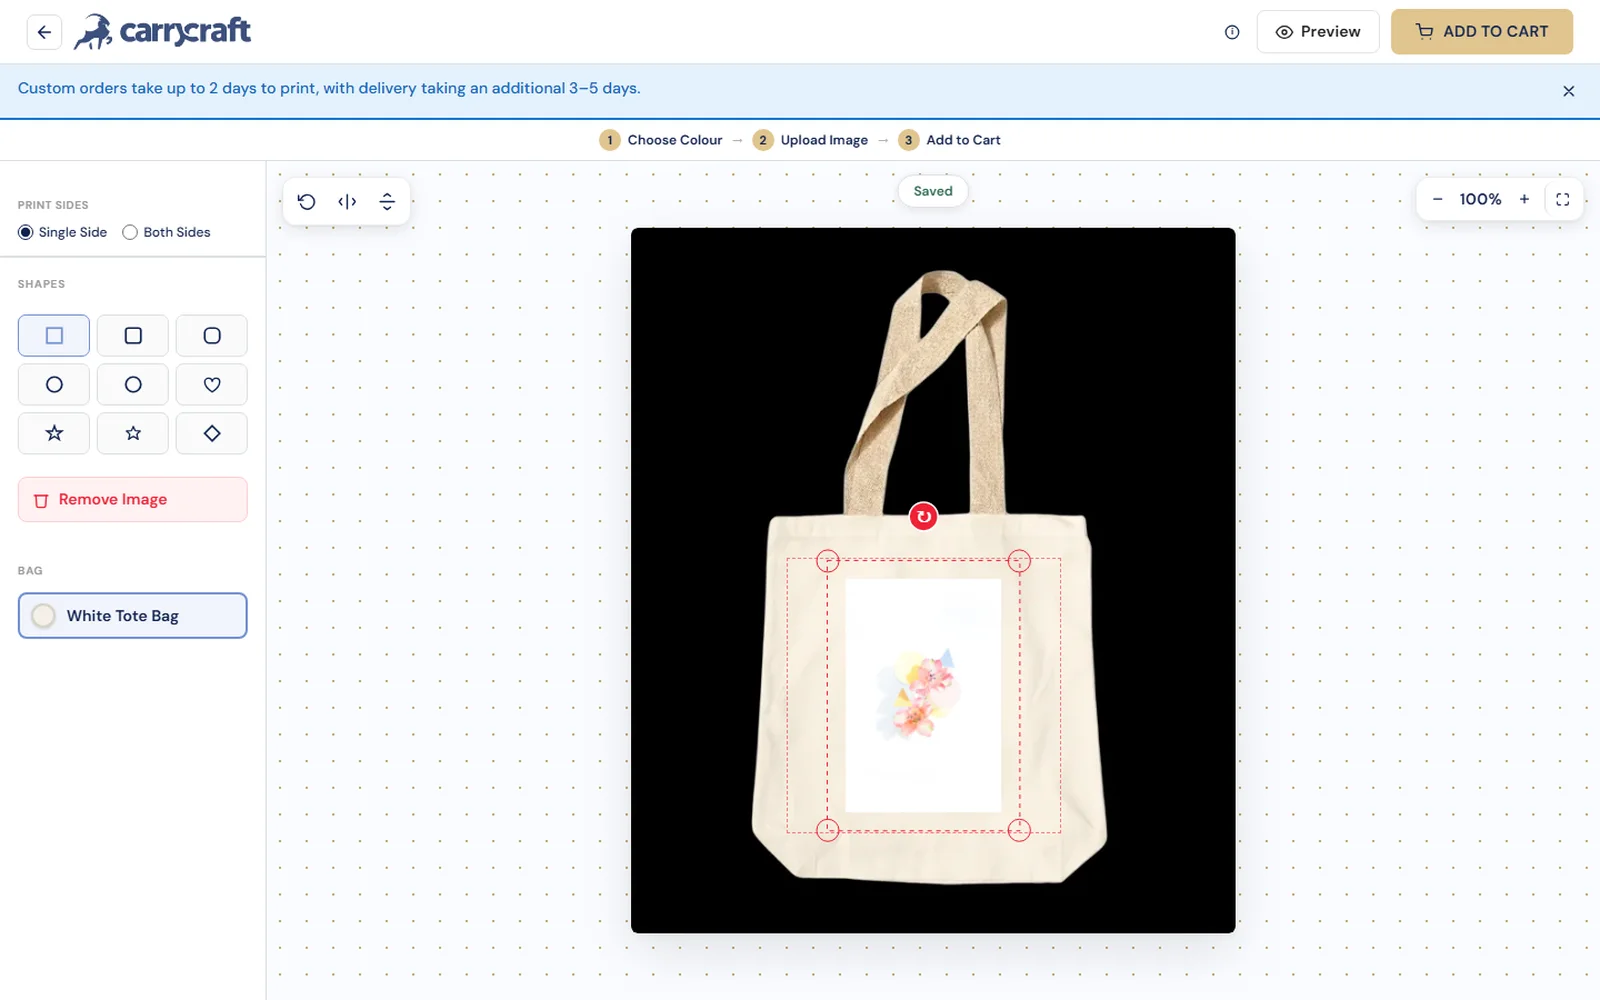
Task: Choose the diamond shape
Action: pyautogui.click(x=212, y=433)
